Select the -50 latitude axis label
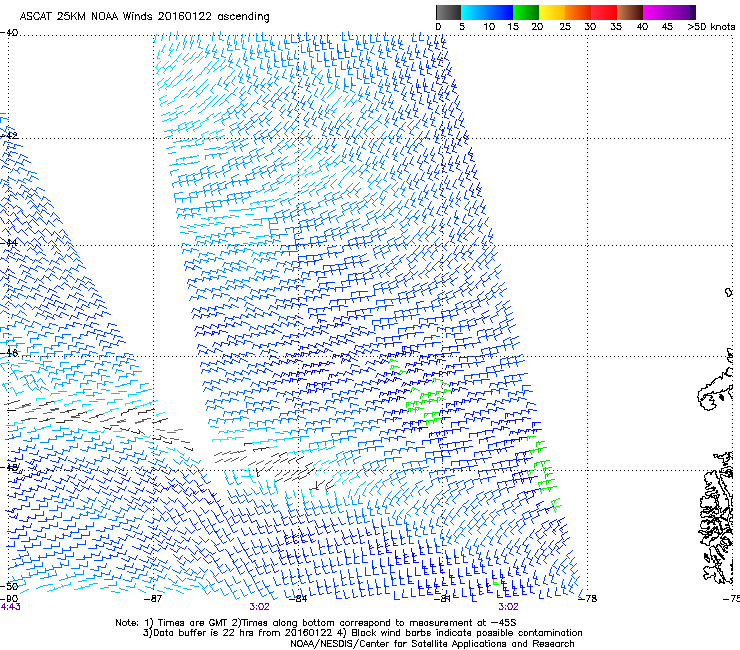The width and height of the screenshot is (740, 650). tap(9, 586)
